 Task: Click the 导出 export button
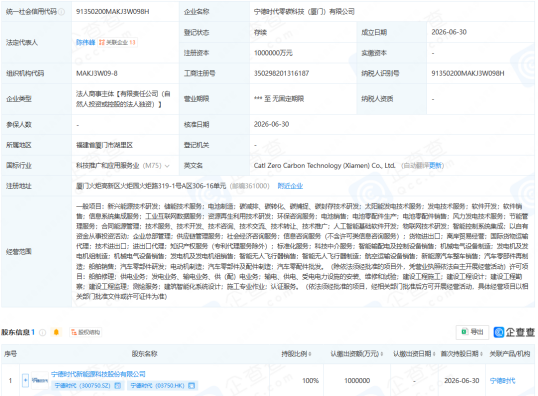coord(472,332)
